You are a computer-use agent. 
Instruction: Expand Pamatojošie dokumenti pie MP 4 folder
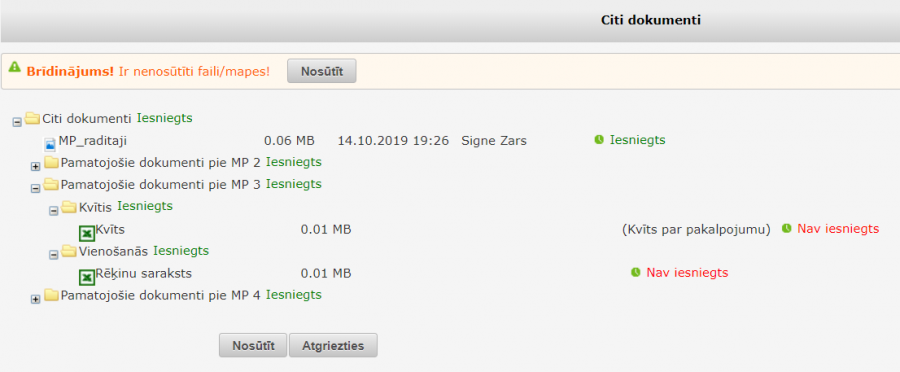point(36,299)
